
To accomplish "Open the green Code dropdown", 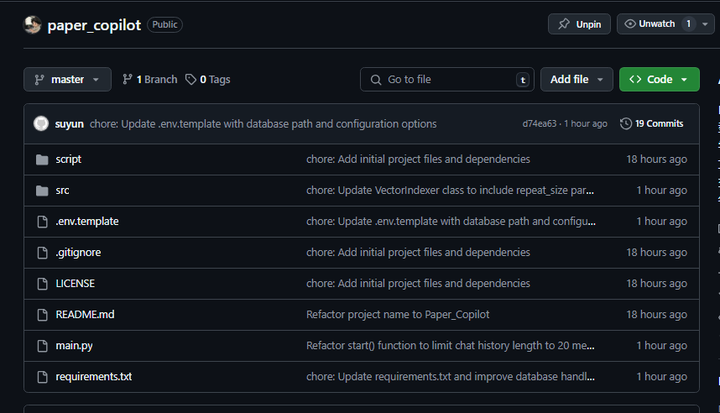I will coord(659,79).
